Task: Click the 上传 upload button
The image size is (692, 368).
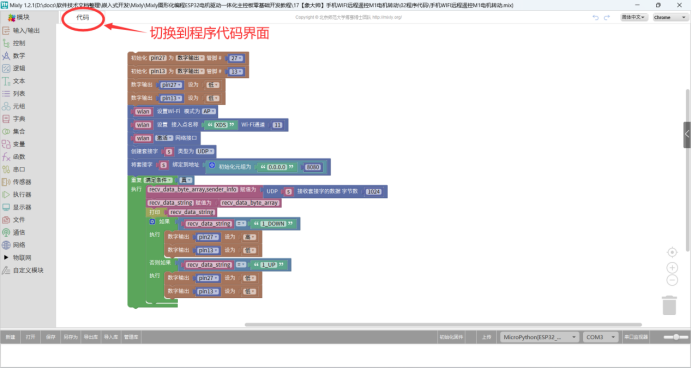Action: tap(486, 337)
